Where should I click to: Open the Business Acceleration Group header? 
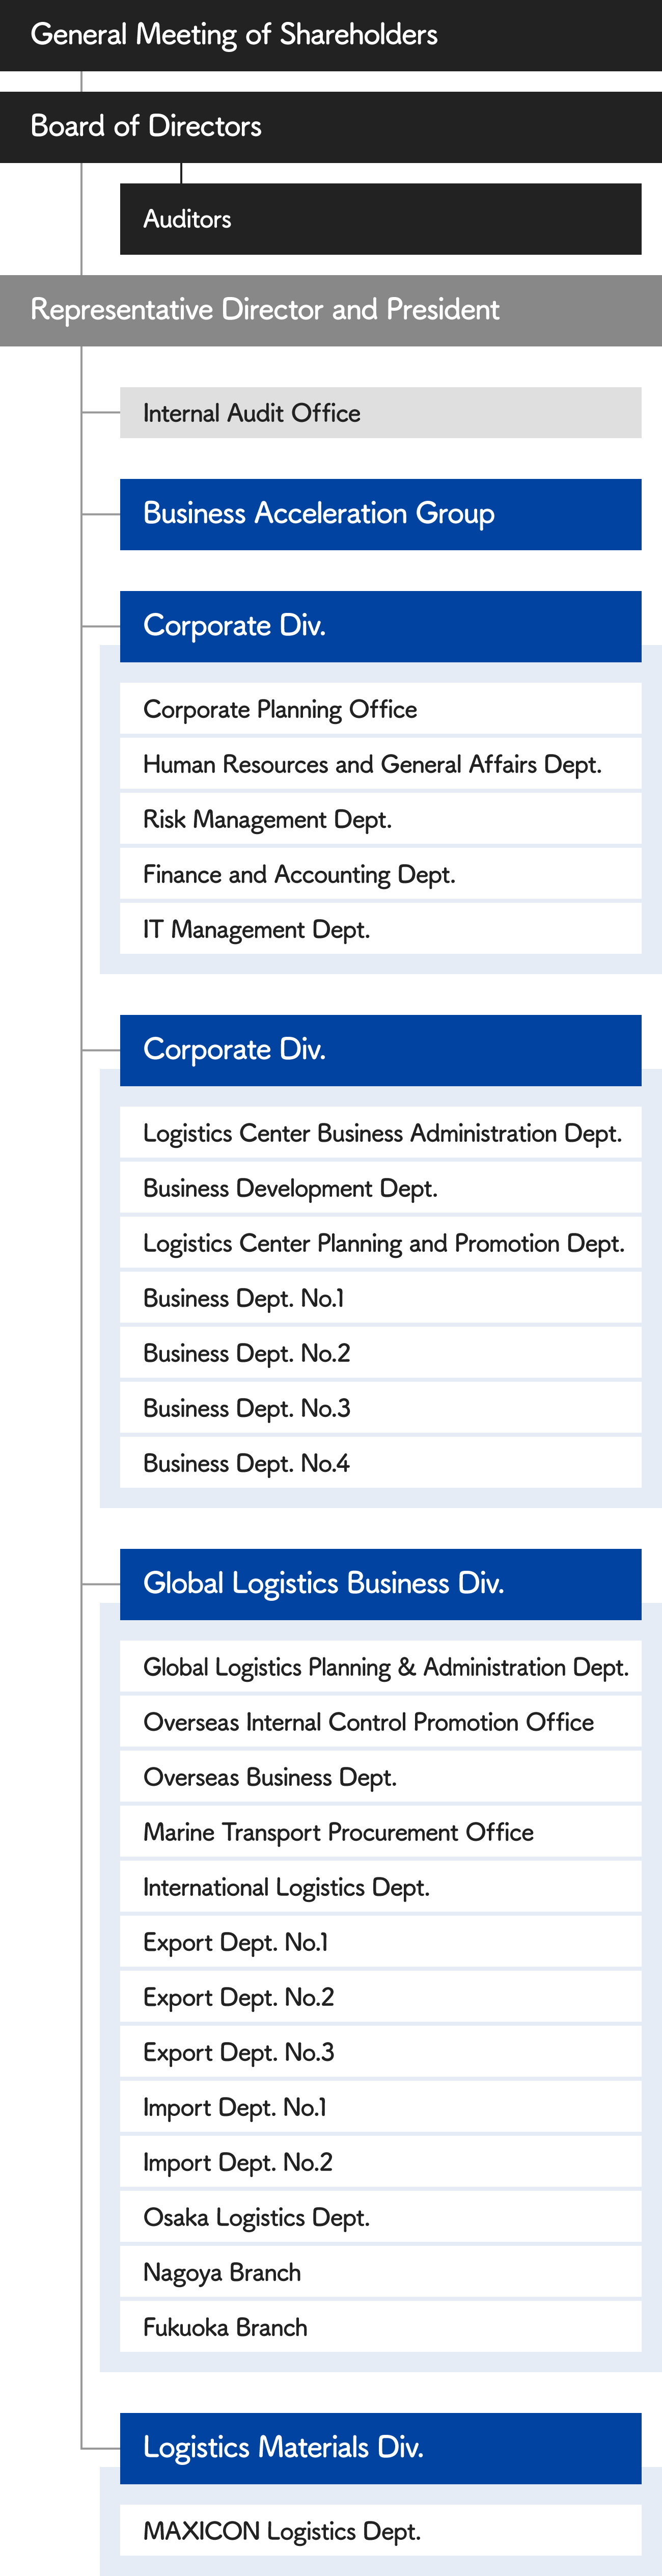380,514
